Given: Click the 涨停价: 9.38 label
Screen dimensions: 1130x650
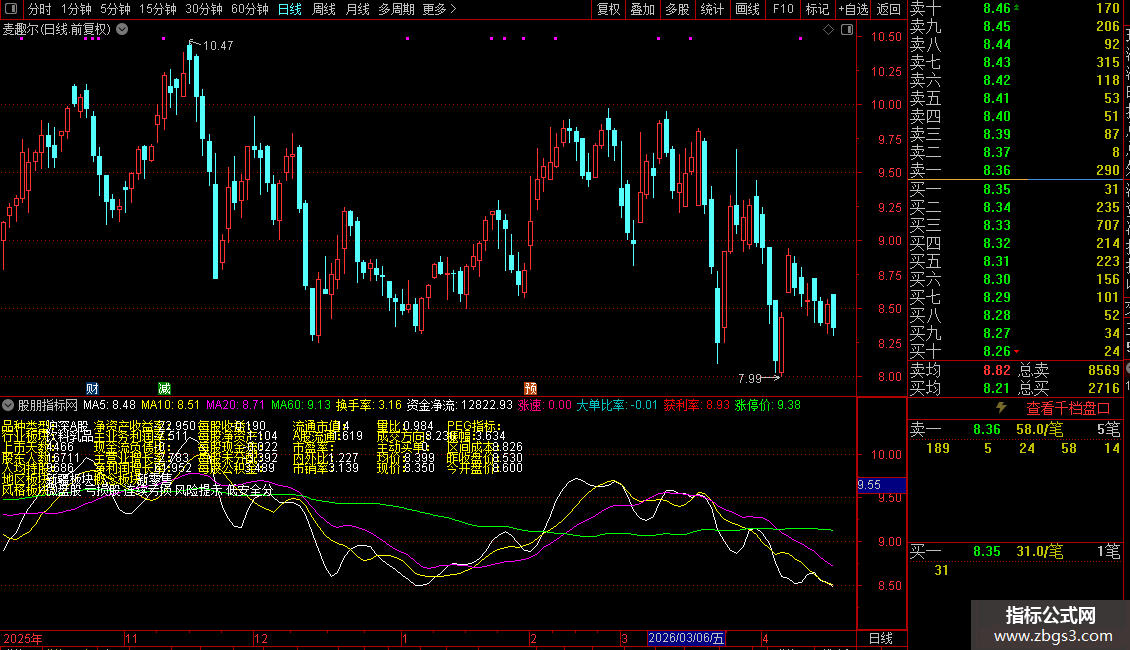Looking at the screenshot, I should pyautogui.click(x=768, y=405).
